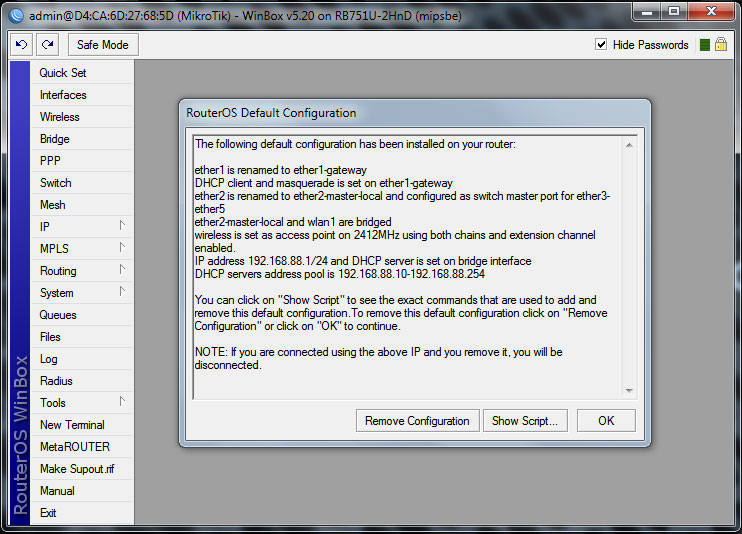Viewport: 742px width, 534px height.
Task: Toggle the Hide Passwords checkbox
Action: [x=601, y=45]
